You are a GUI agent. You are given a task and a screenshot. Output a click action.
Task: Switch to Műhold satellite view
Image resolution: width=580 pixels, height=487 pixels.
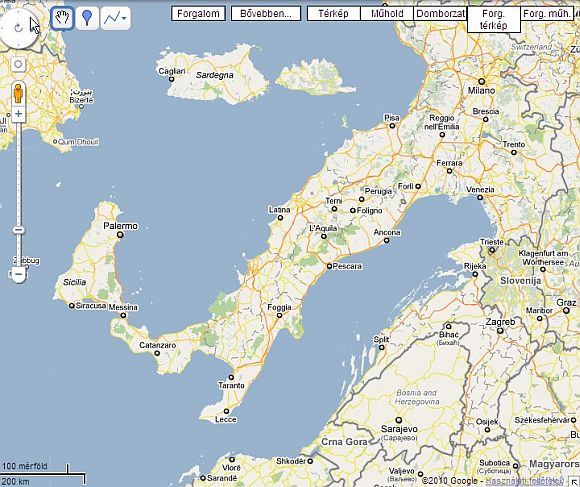point(387,14)
